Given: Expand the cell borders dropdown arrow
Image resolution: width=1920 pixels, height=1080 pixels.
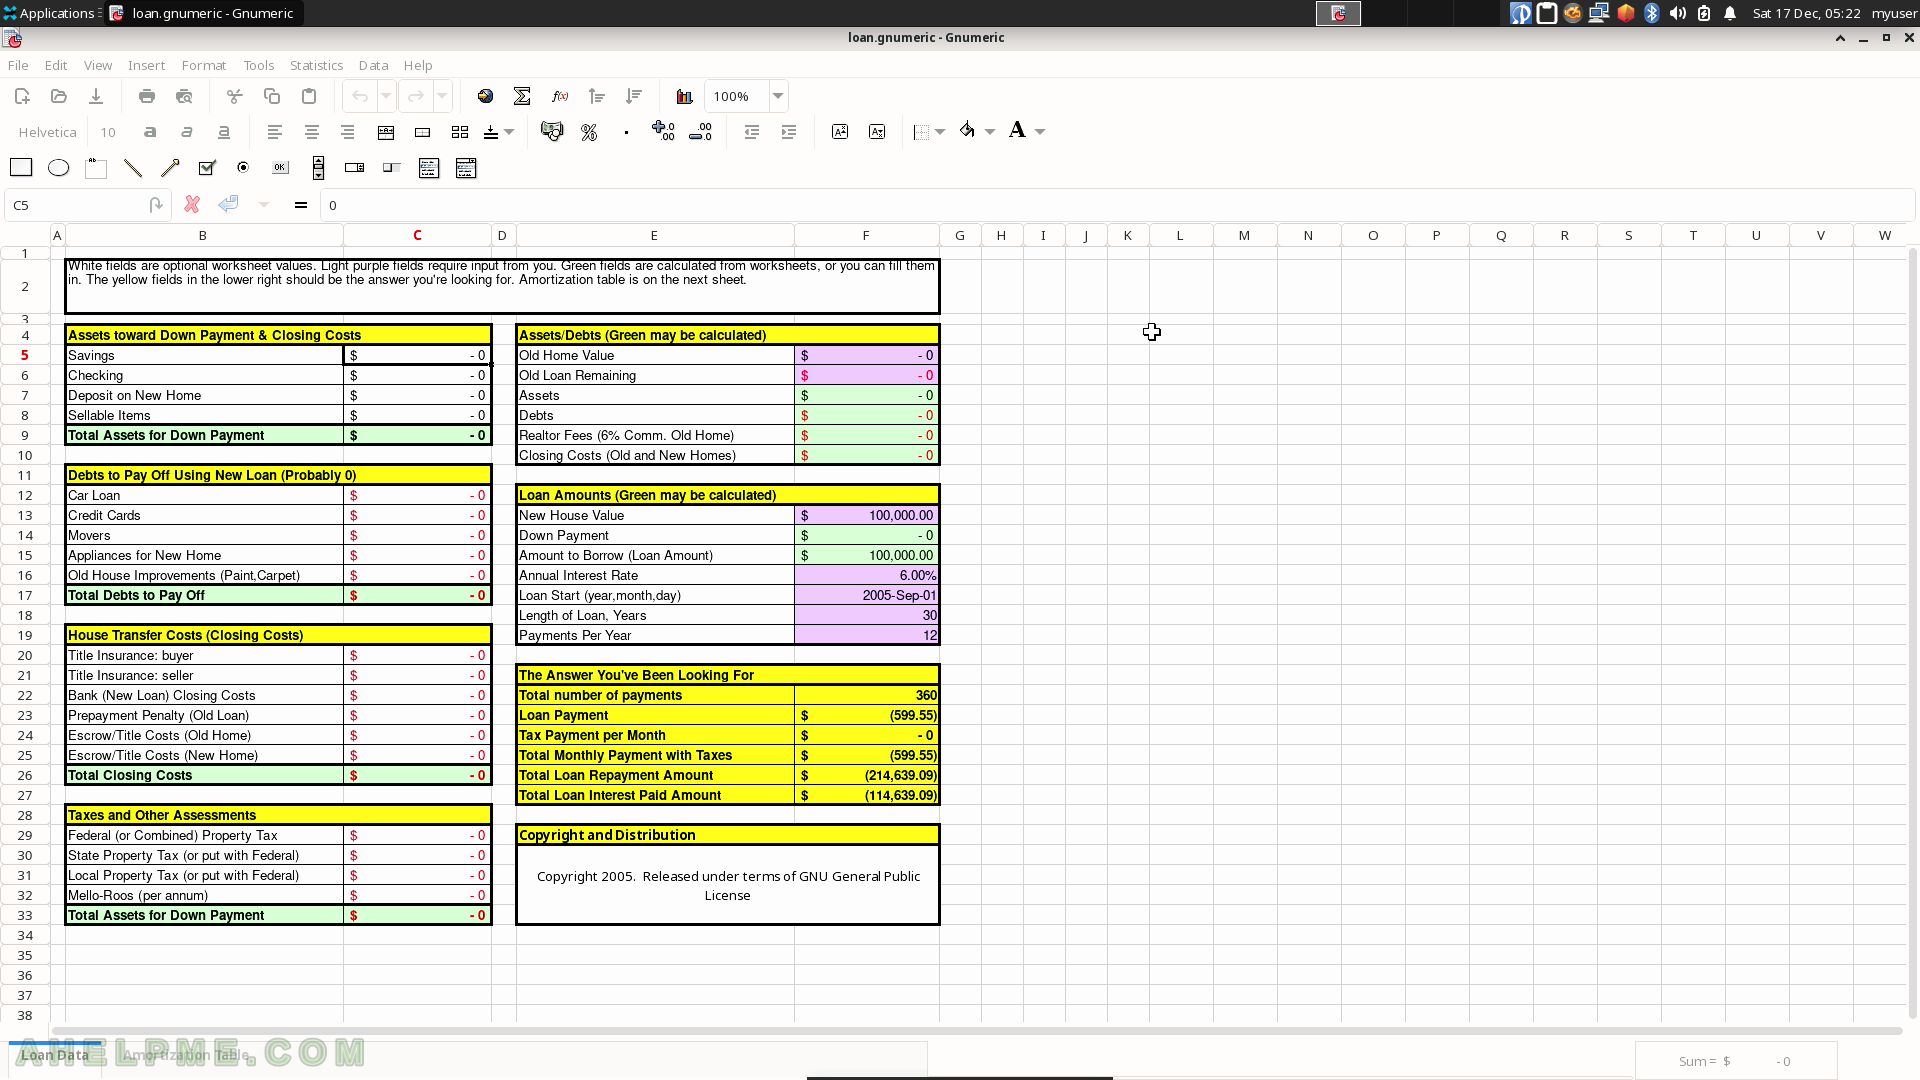Looking at the screenshot, I should [940, 132].
